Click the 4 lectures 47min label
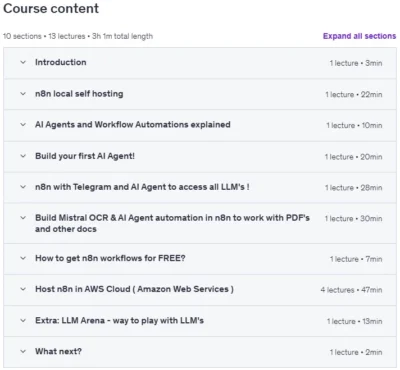400x370 pixels. 351,290
